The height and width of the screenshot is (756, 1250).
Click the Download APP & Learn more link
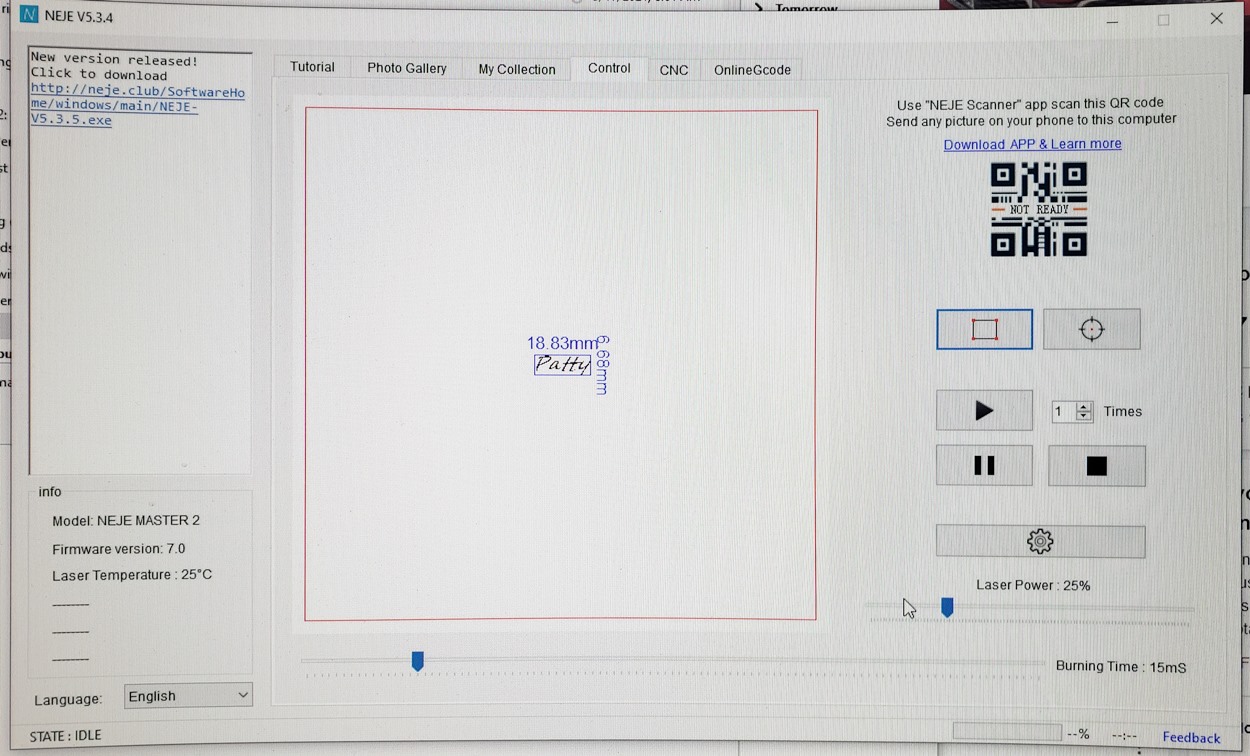[x=1032, y=144]
